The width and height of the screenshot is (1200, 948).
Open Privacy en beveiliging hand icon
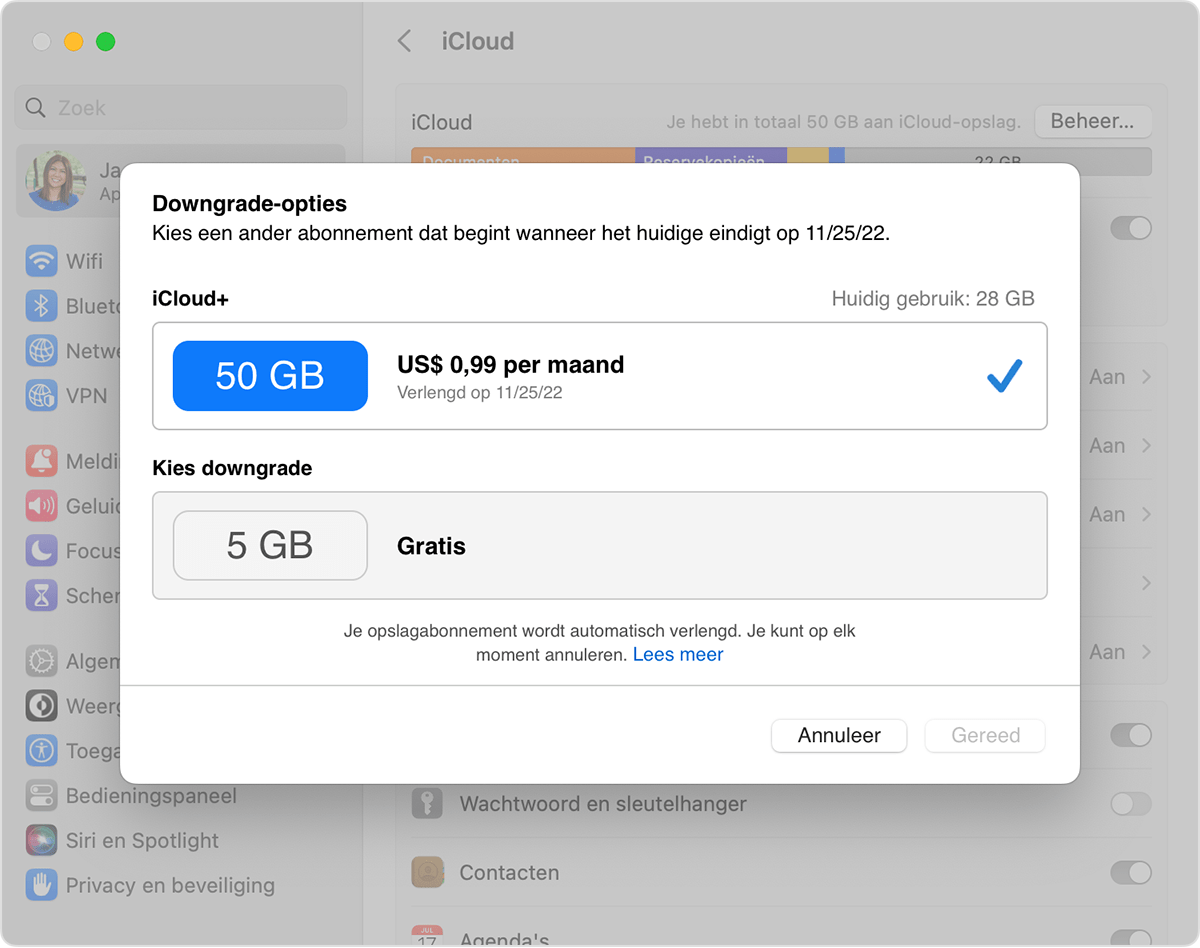point(41,885)
